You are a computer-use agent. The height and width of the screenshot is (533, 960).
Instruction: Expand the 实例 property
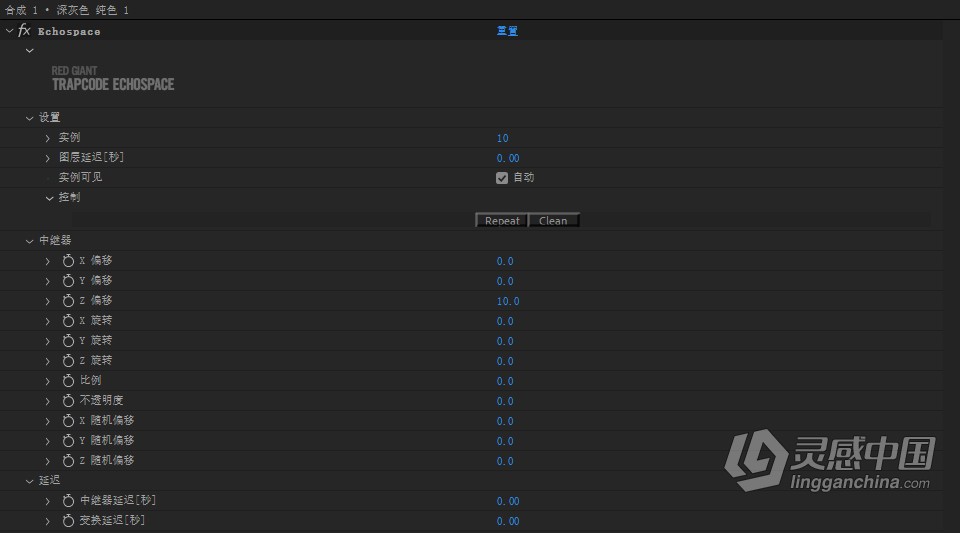pyautogui.click(x=48, y=138)
